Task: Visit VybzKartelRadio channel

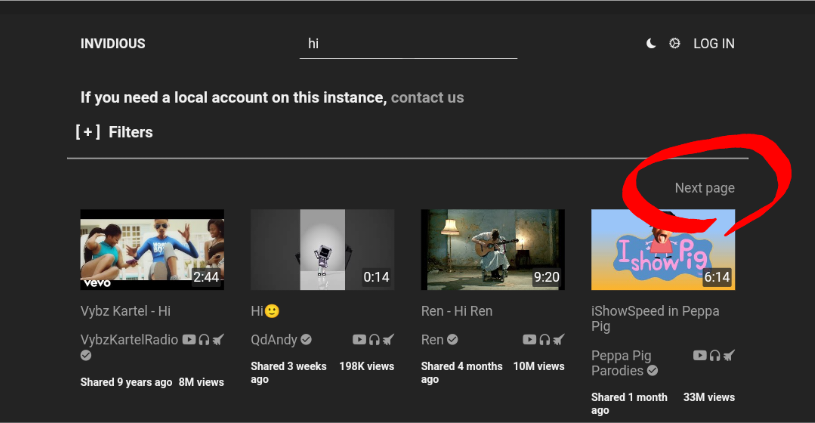Action: (129, 340)
